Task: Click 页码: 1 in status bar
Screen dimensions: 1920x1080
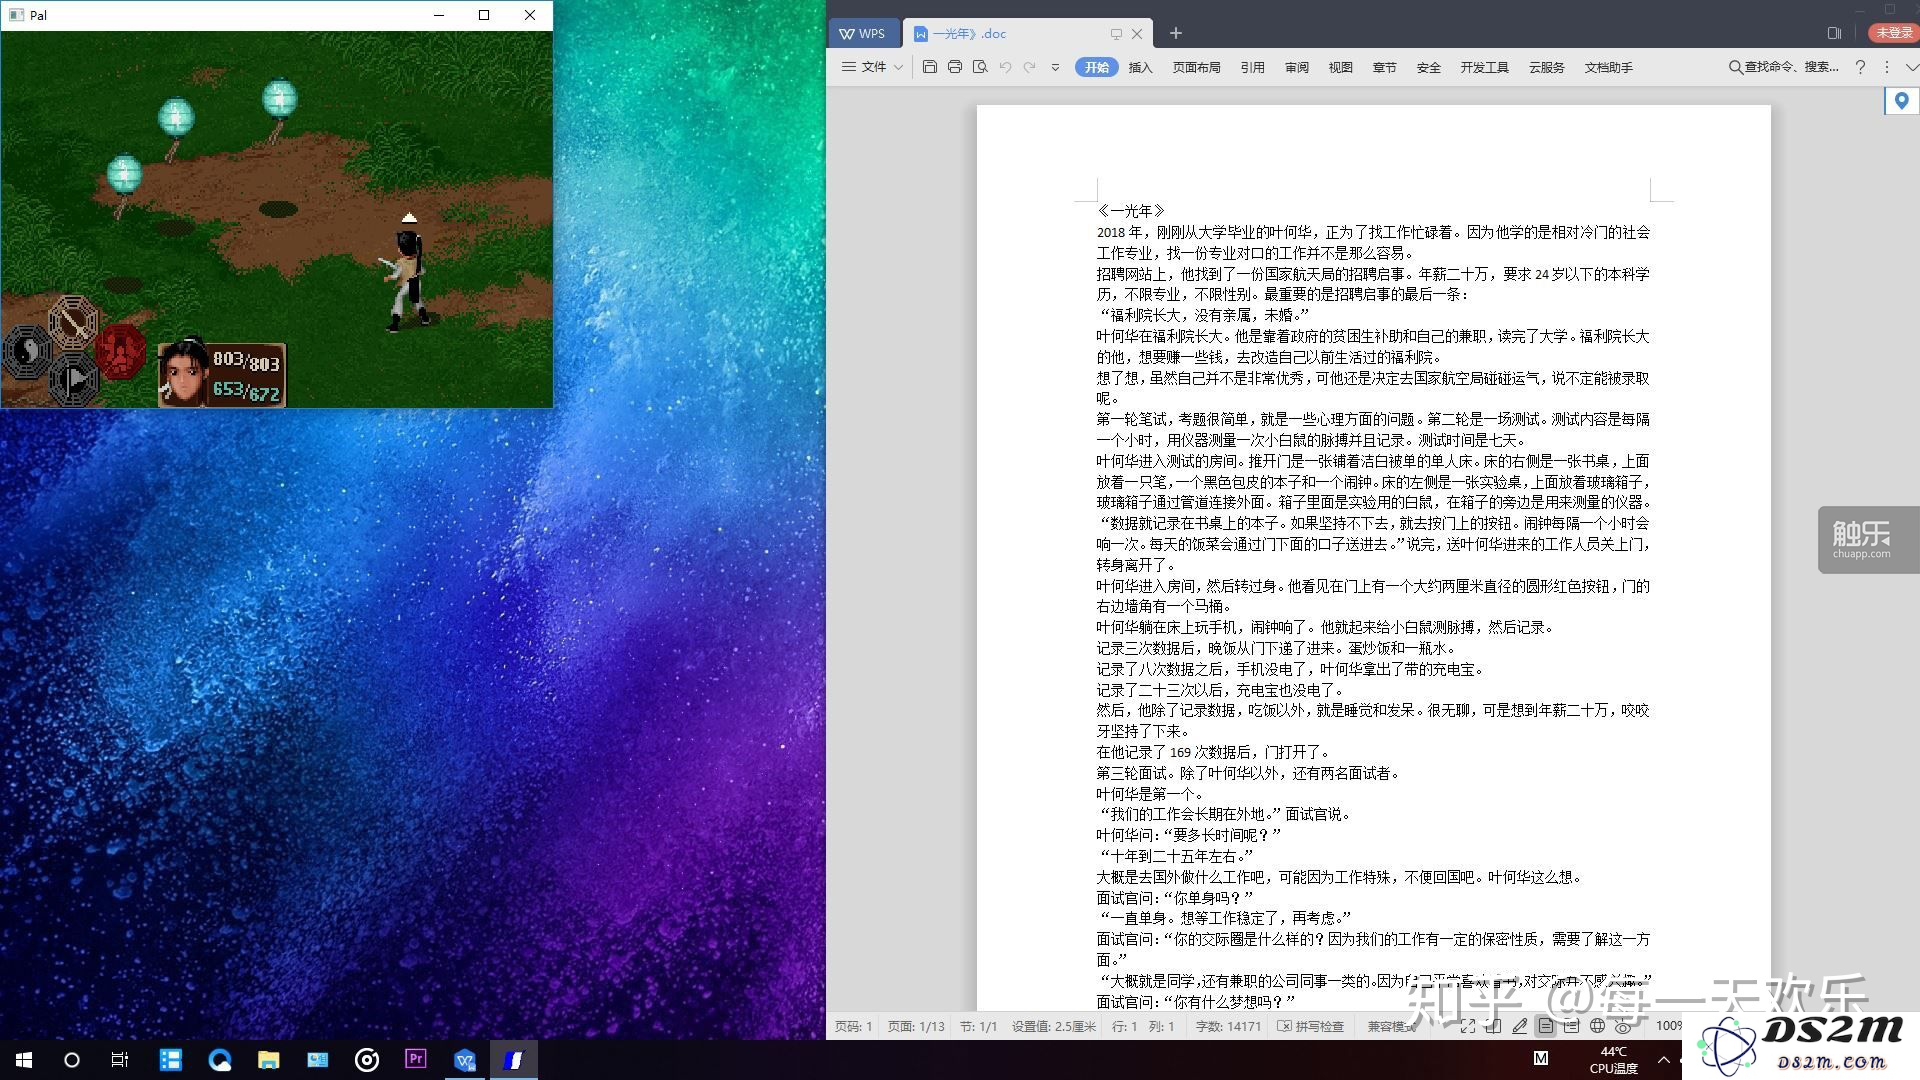Action: coord(854,1026)
